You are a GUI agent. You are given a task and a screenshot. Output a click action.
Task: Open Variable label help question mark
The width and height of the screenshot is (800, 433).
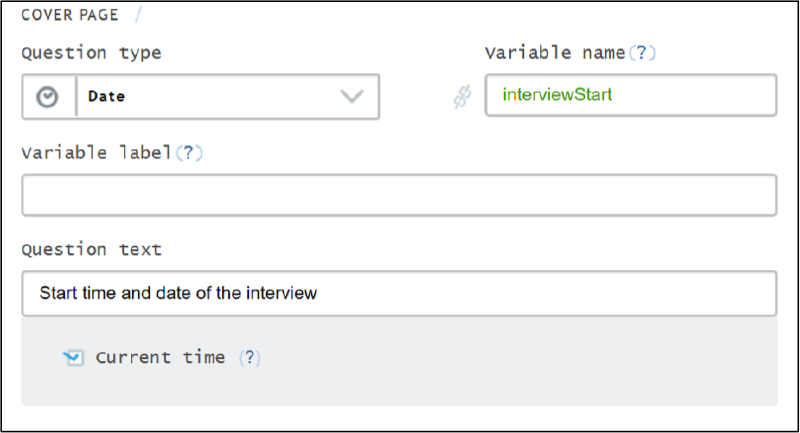point(189,153)
